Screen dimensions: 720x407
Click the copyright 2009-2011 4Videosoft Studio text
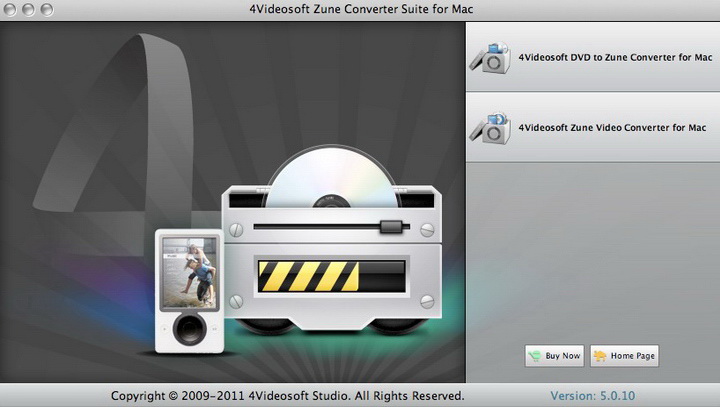click(287, 396)
